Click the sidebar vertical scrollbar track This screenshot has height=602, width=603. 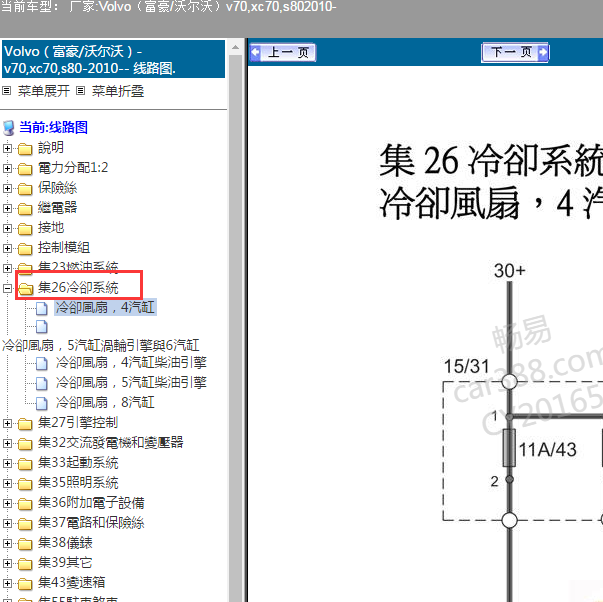click(x=235, y=327)
